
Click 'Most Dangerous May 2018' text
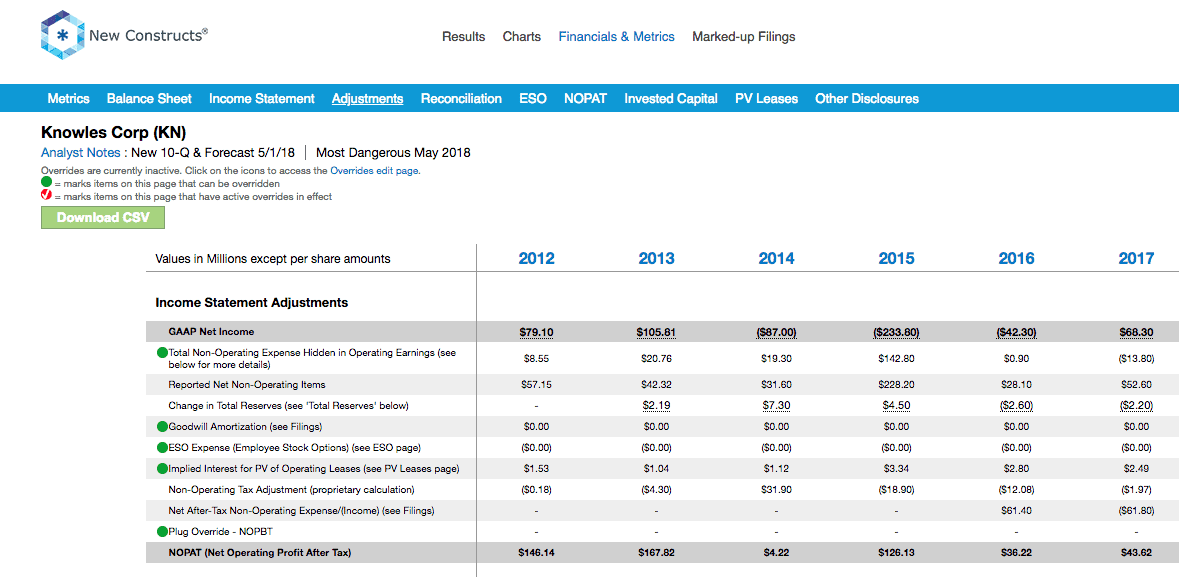pyautogui.click(x=393, y=153)
